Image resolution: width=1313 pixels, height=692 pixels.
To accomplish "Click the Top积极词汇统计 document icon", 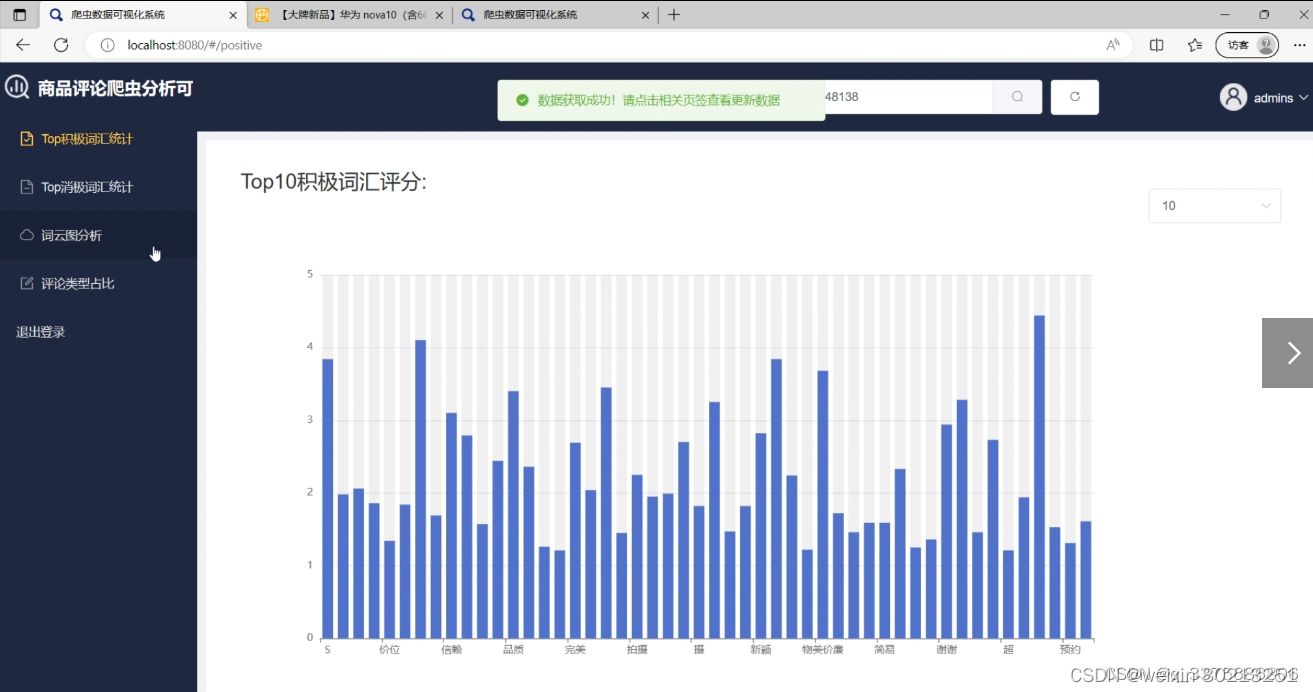I will 26,139.
